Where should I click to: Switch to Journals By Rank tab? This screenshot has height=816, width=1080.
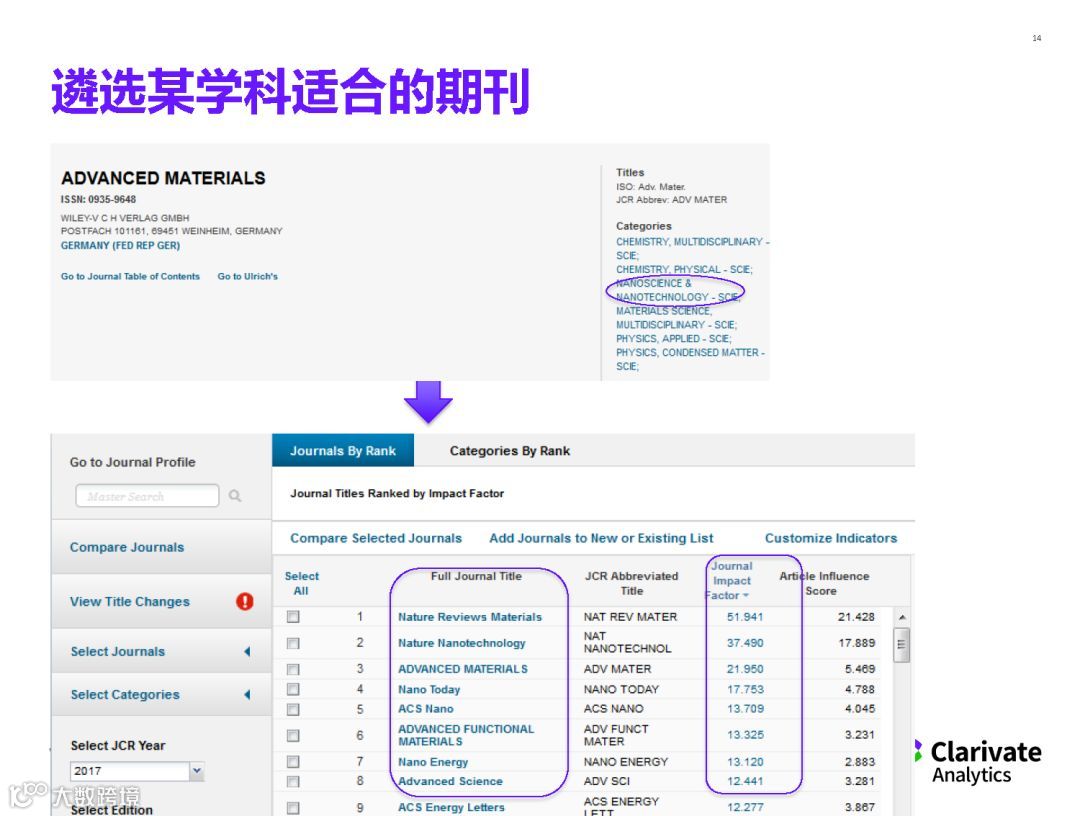343,450
